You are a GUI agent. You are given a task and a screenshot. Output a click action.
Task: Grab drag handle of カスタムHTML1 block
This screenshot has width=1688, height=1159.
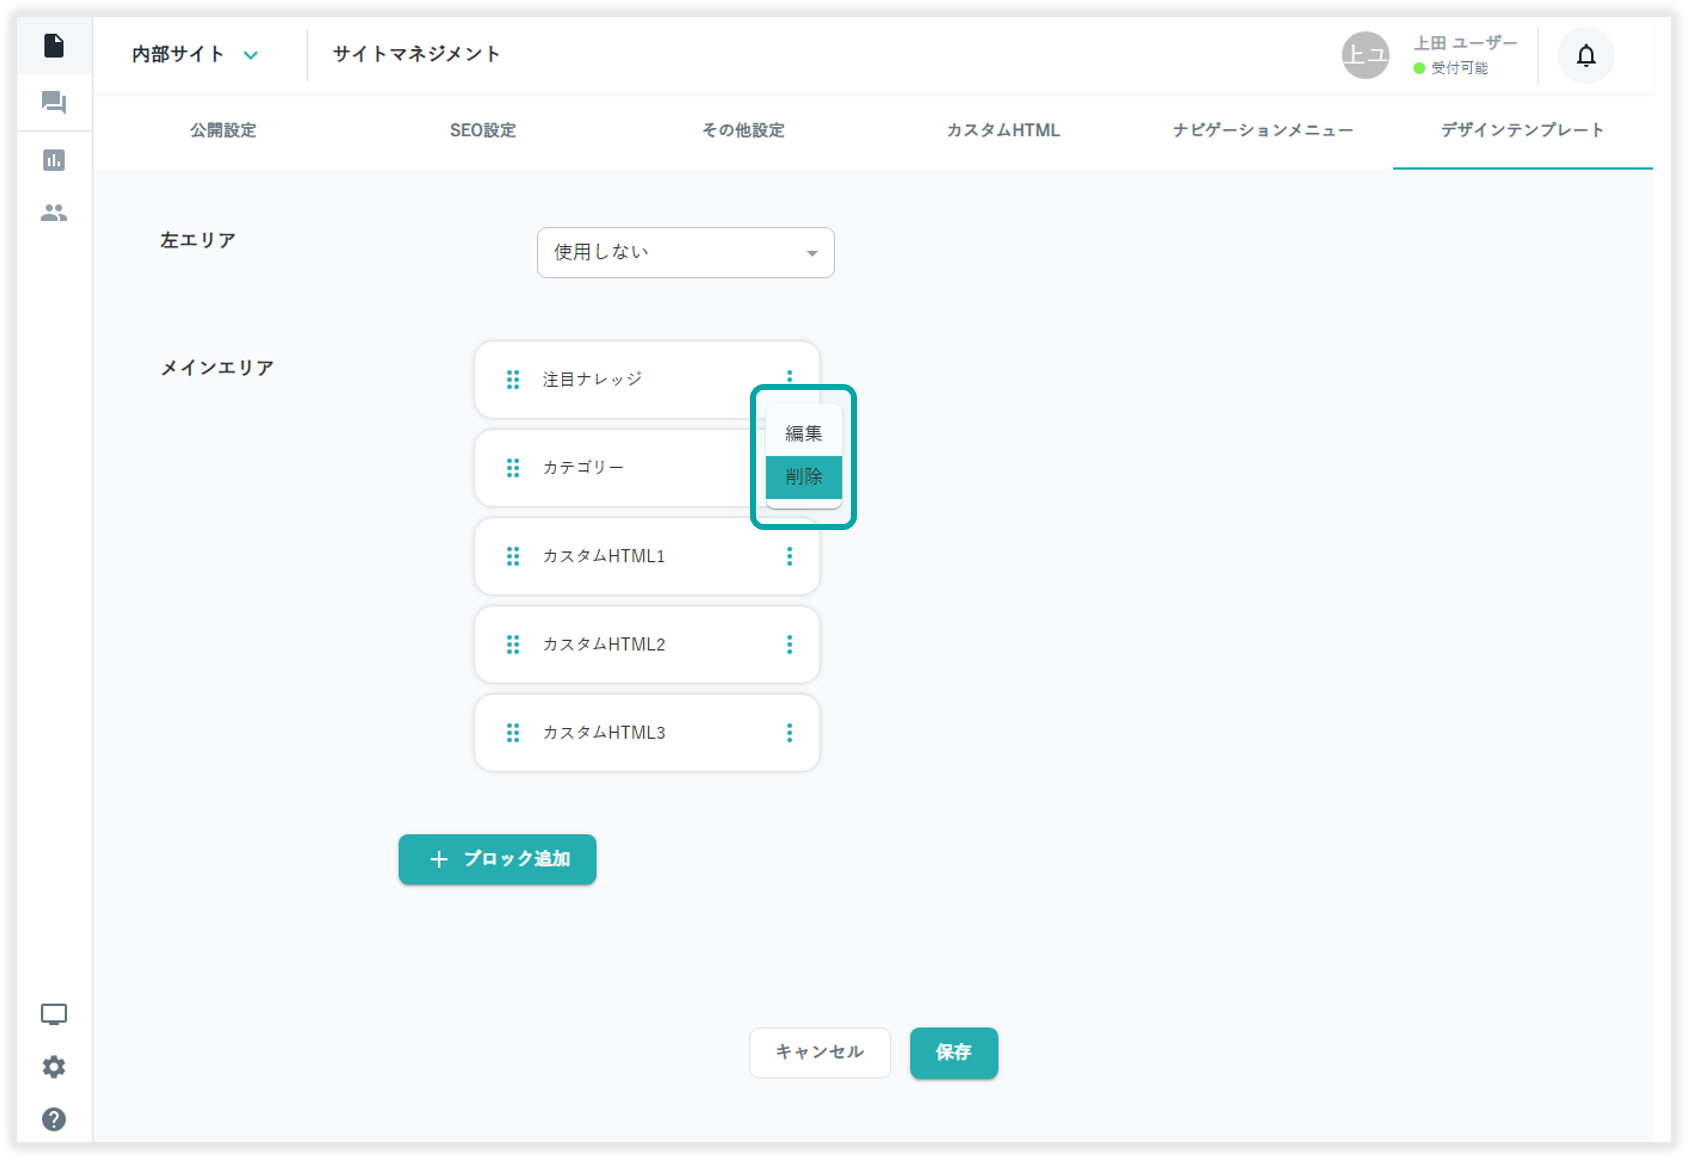click(513, 556)
